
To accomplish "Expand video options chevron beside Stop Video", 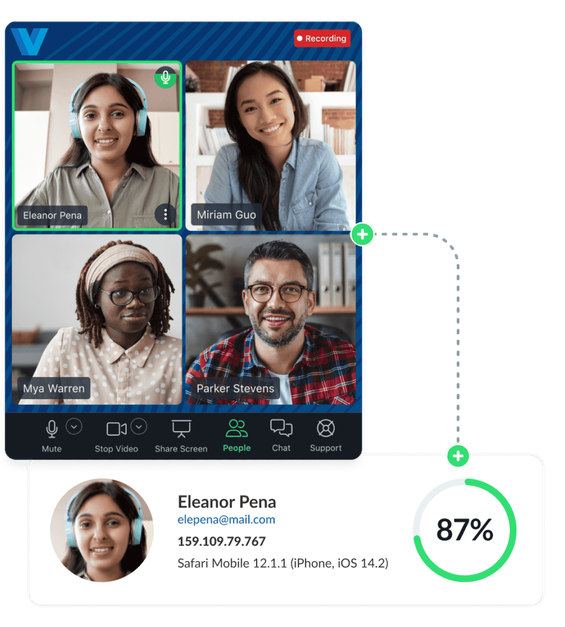I will (139, 426).
